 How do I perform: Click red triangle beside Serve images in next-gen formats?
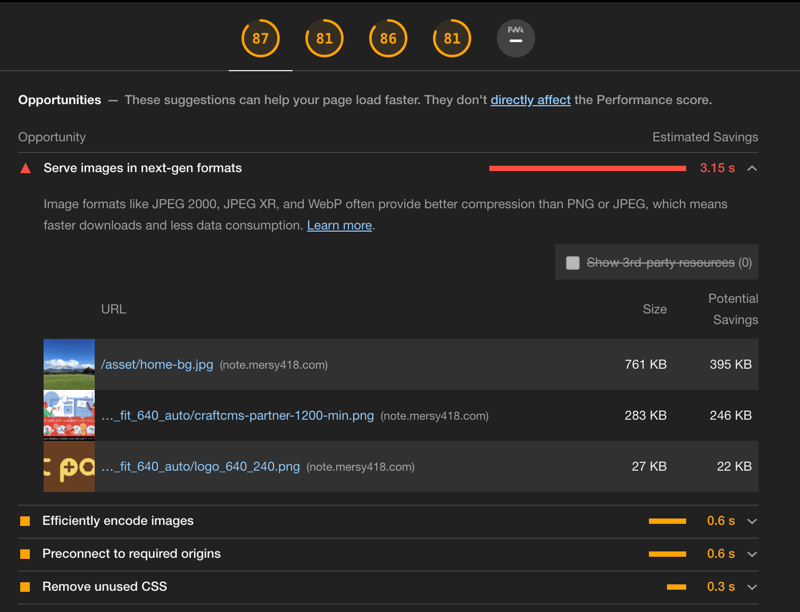pyautogui.click(x=26, y=169)
